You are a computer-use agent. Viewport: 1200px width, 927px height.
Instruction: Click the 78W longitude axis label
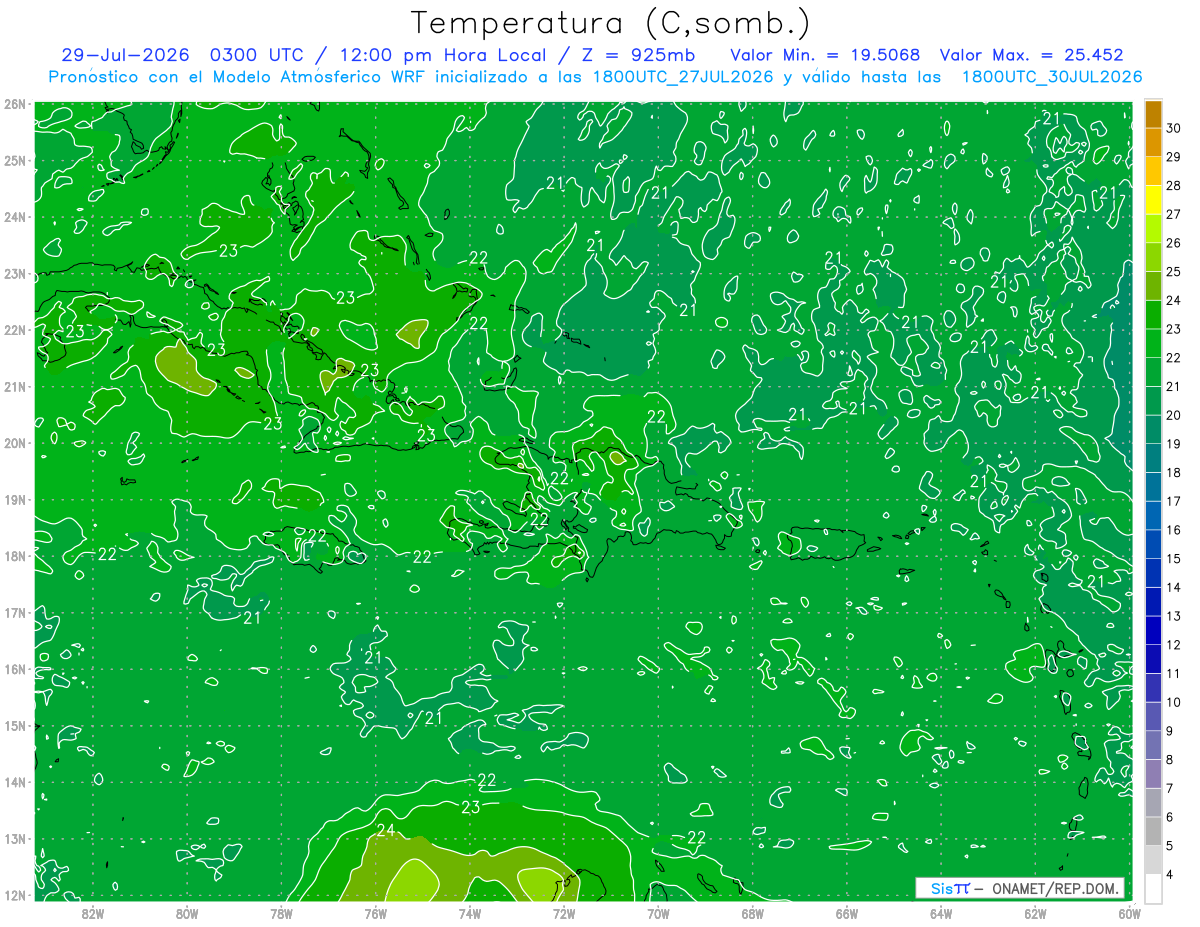point(282,913)
